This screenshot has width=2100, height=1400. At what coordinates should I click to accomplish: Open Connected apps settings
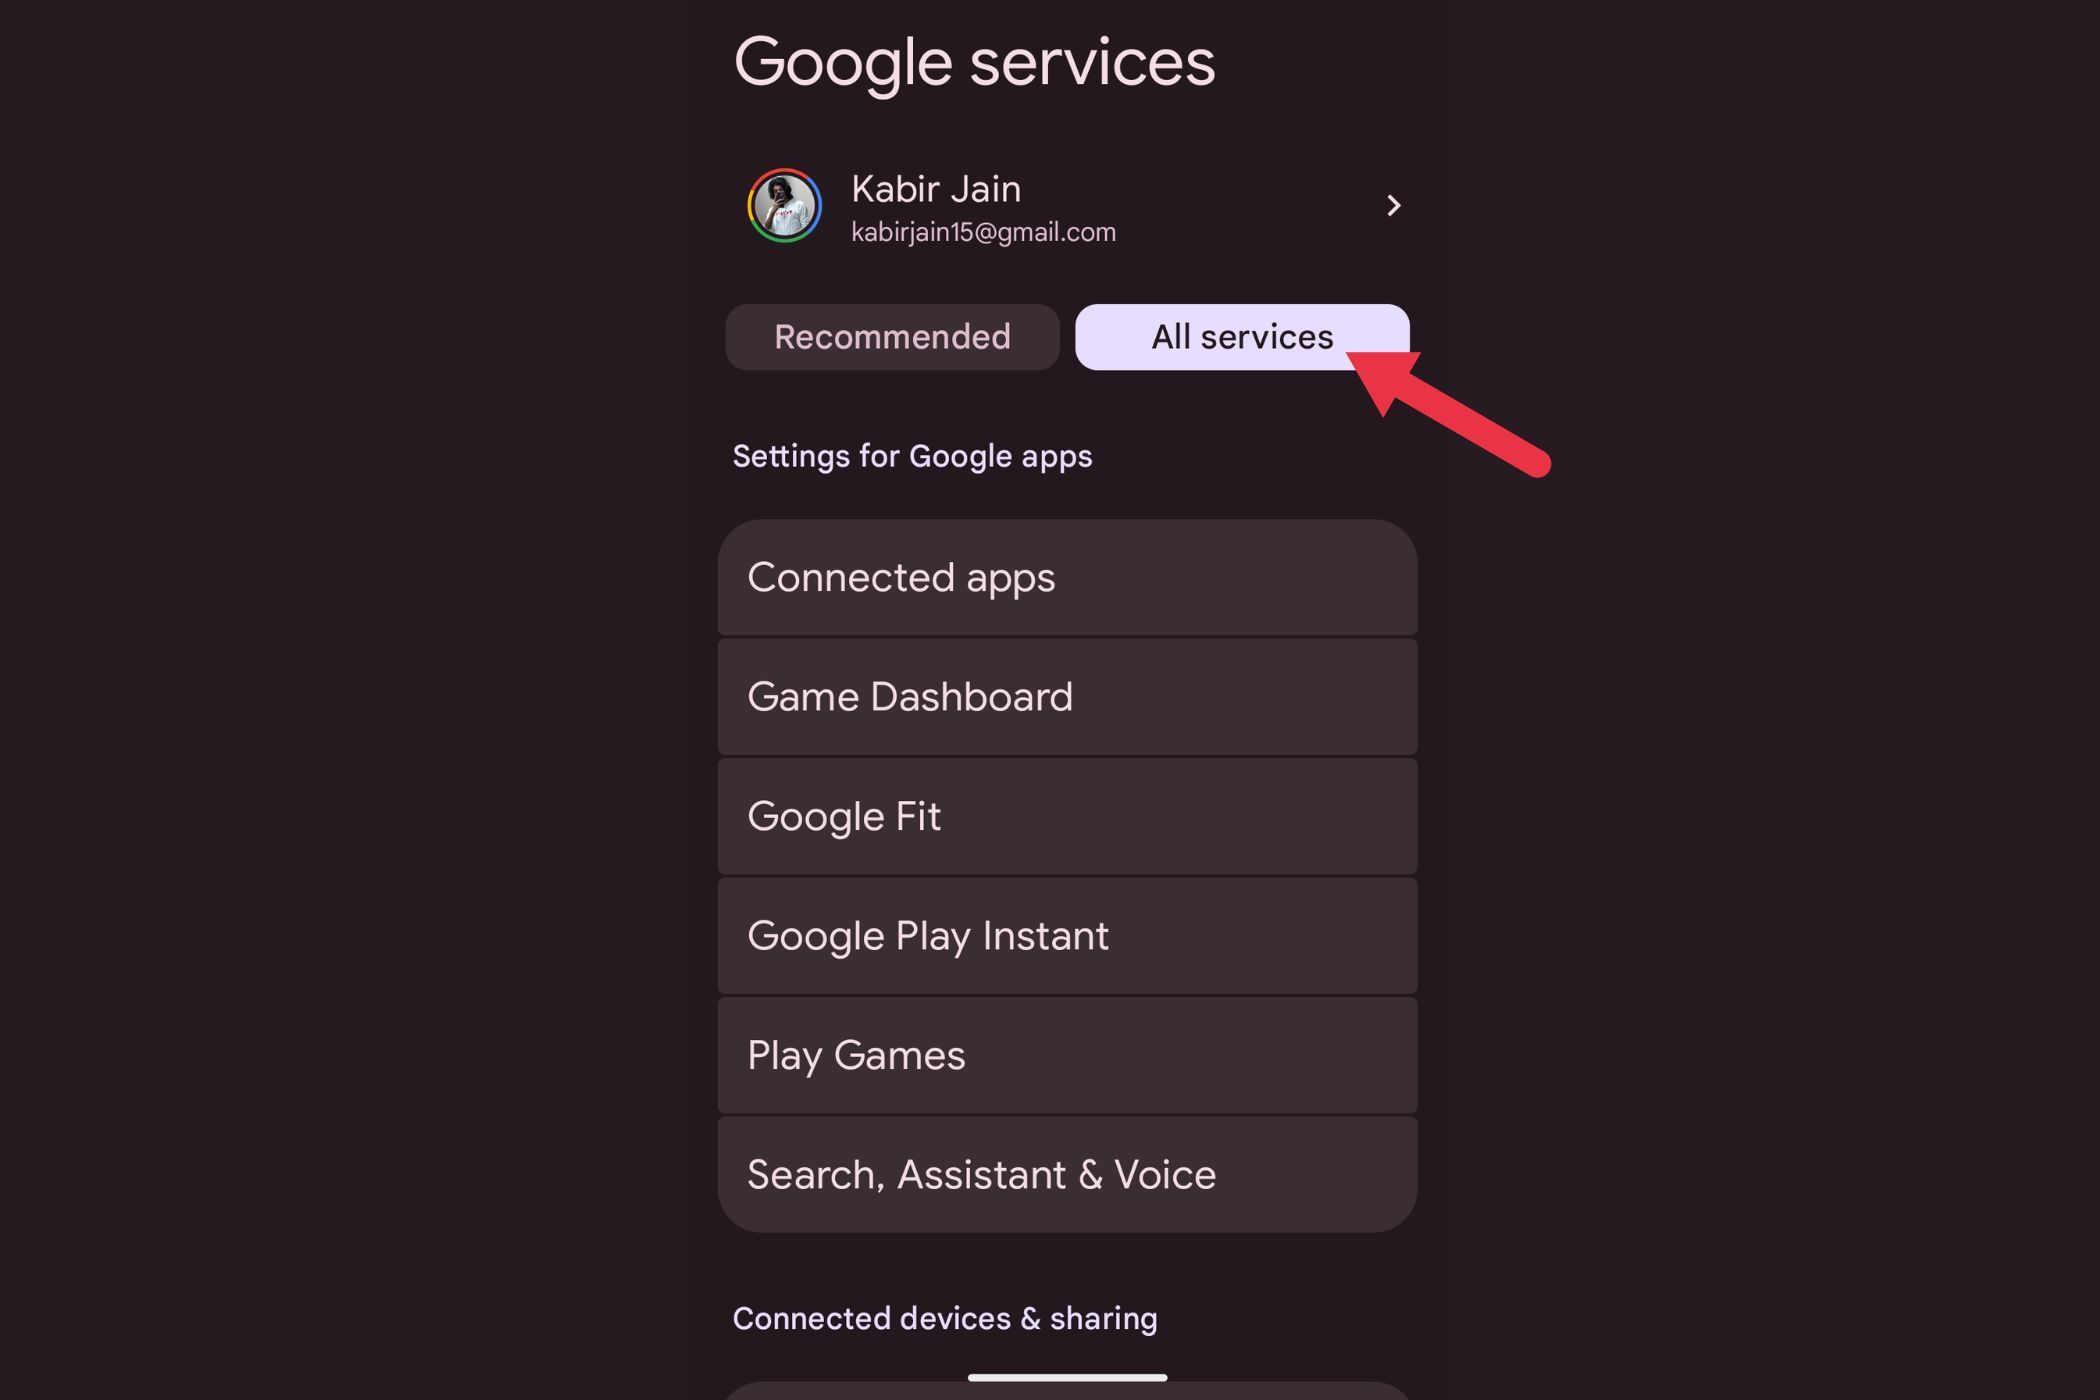[1067, 577]
